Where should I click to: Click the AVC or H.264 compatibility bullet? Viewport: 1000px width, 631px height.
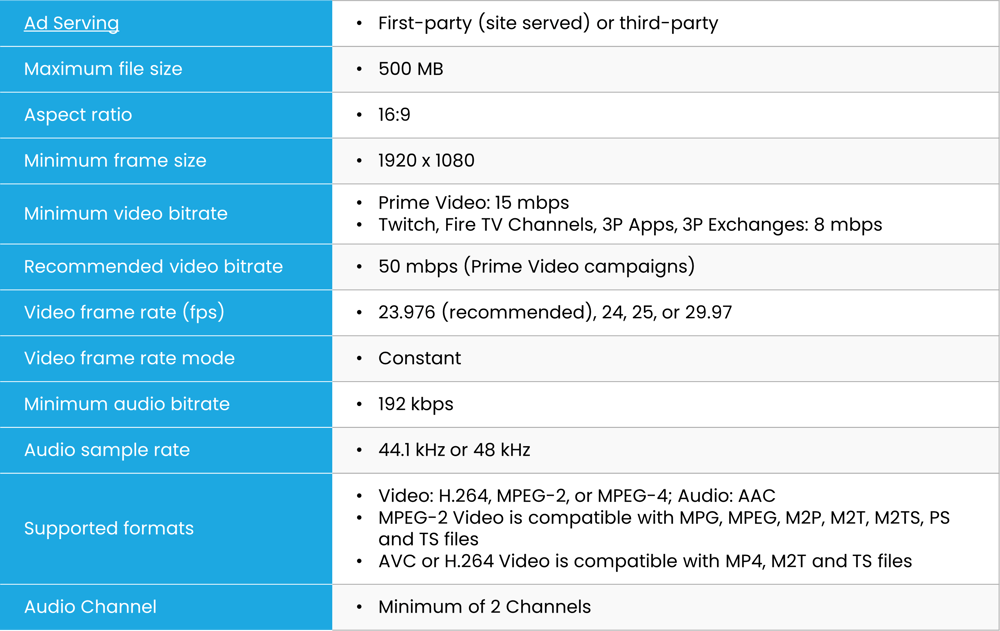(644, 561)
